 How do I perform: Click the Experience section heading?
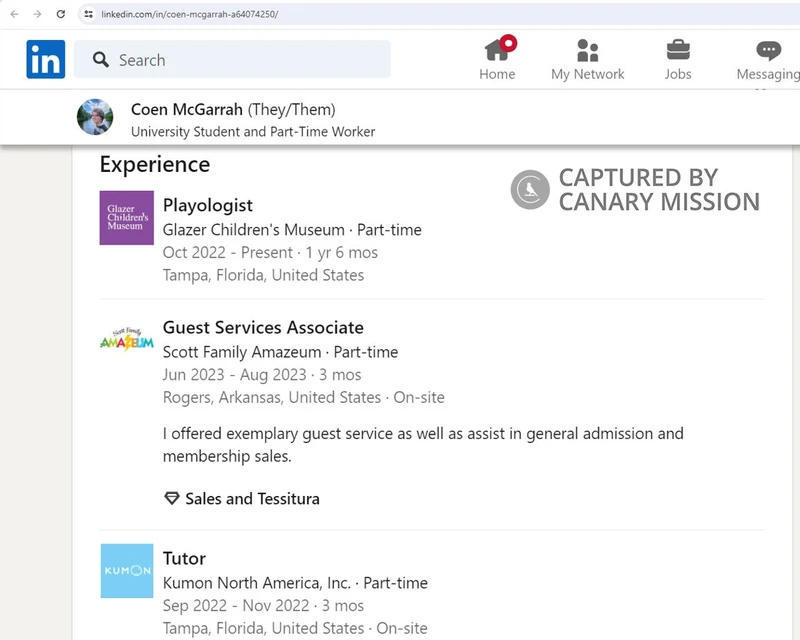click(x=155, y=164)
